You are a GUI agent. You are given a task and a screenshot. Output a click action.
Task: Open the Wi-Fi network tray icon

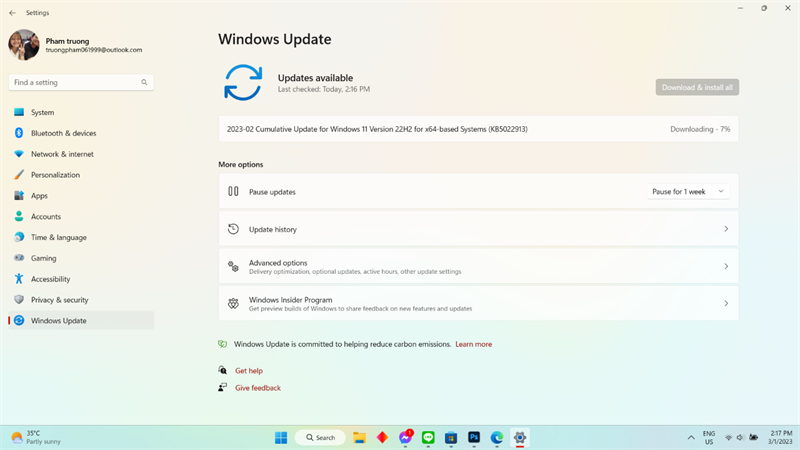(x=729, y=438)
